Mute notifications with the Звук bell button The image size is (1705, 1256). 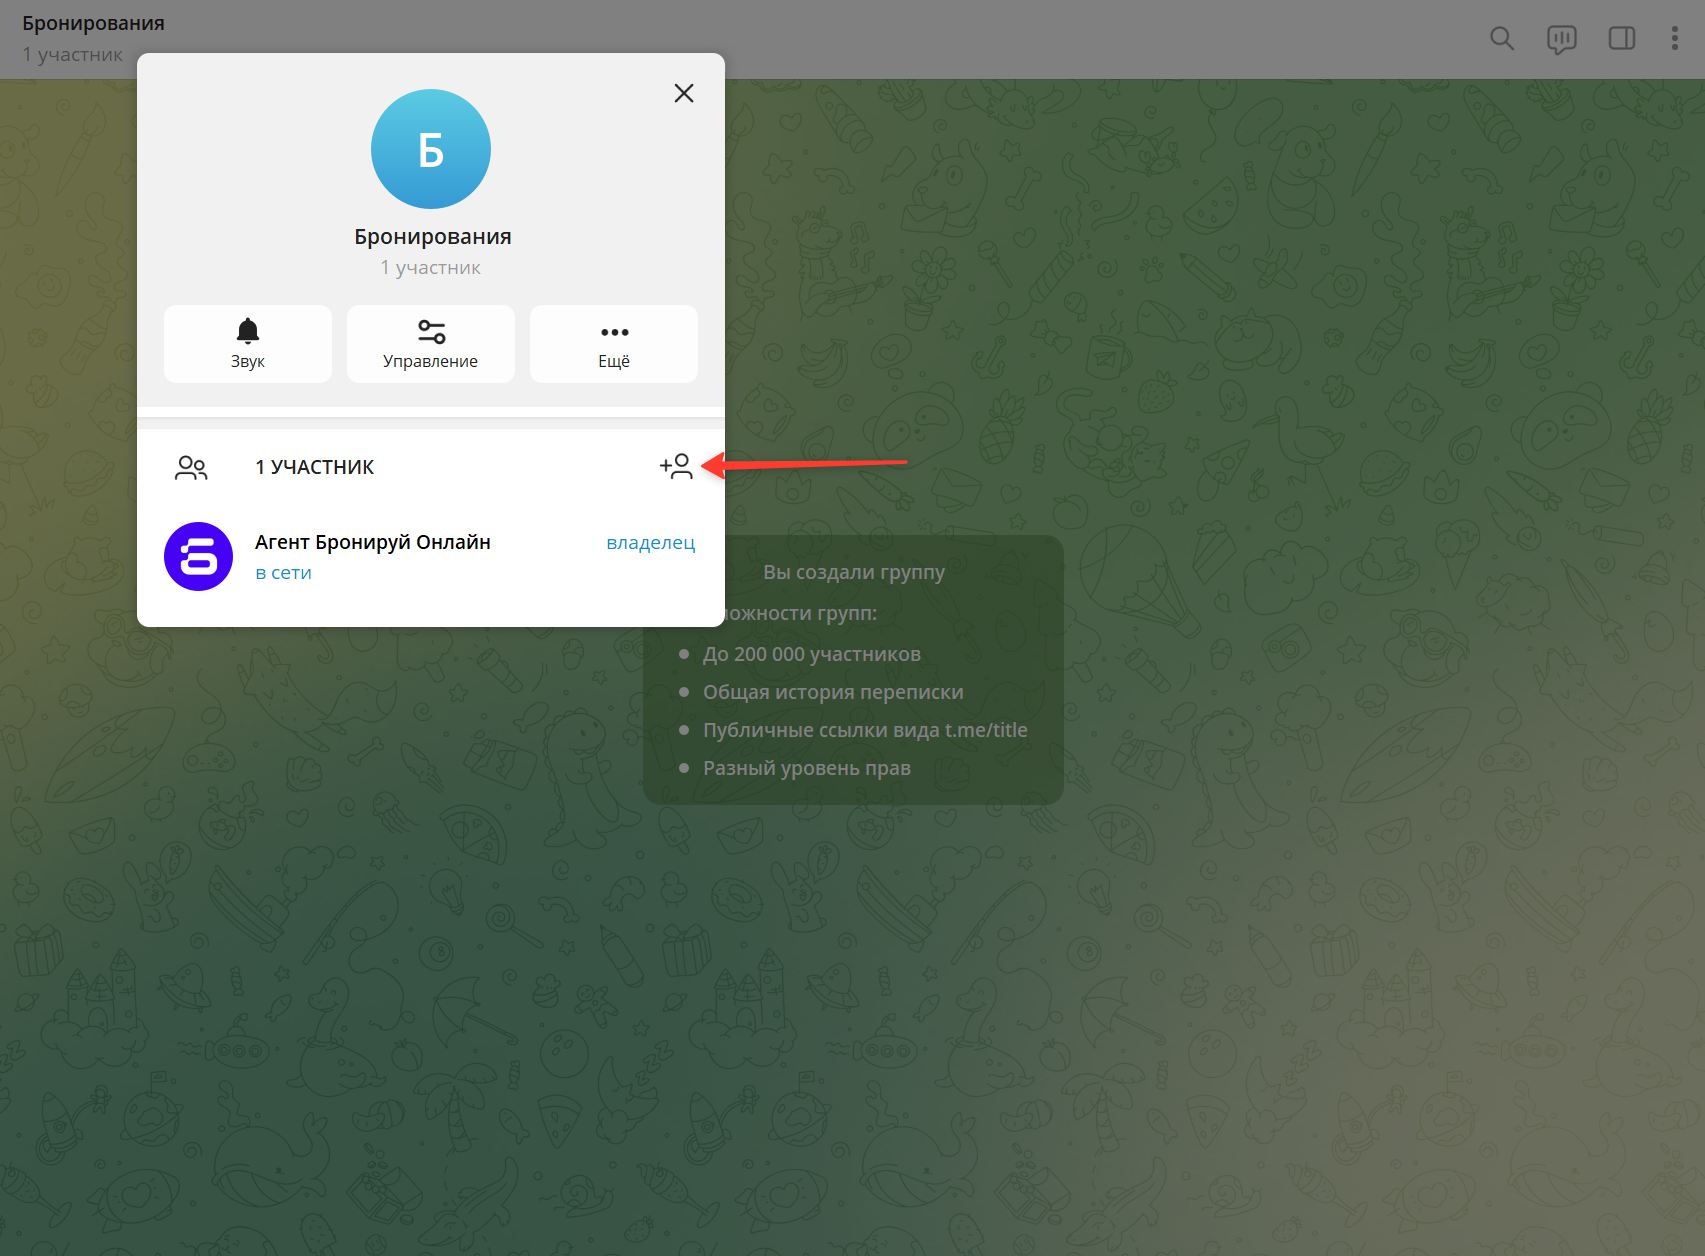coord(248,343)
